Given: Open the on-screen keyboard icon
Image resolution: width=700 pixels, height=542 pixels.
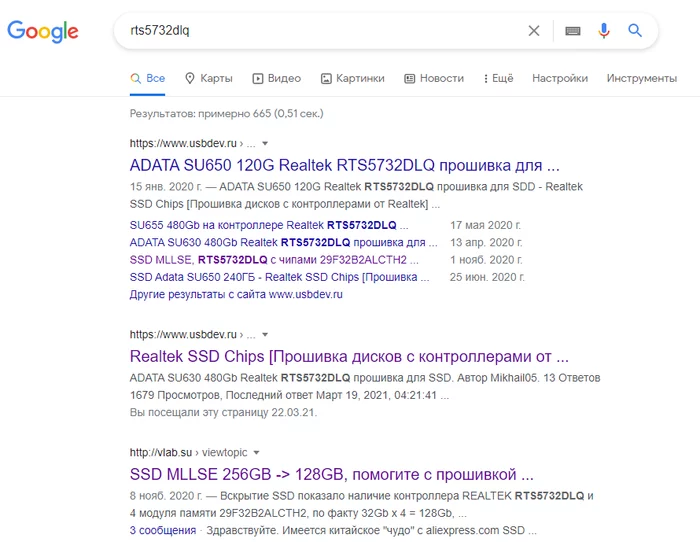Looking at the screenshot, I should 573,31.
